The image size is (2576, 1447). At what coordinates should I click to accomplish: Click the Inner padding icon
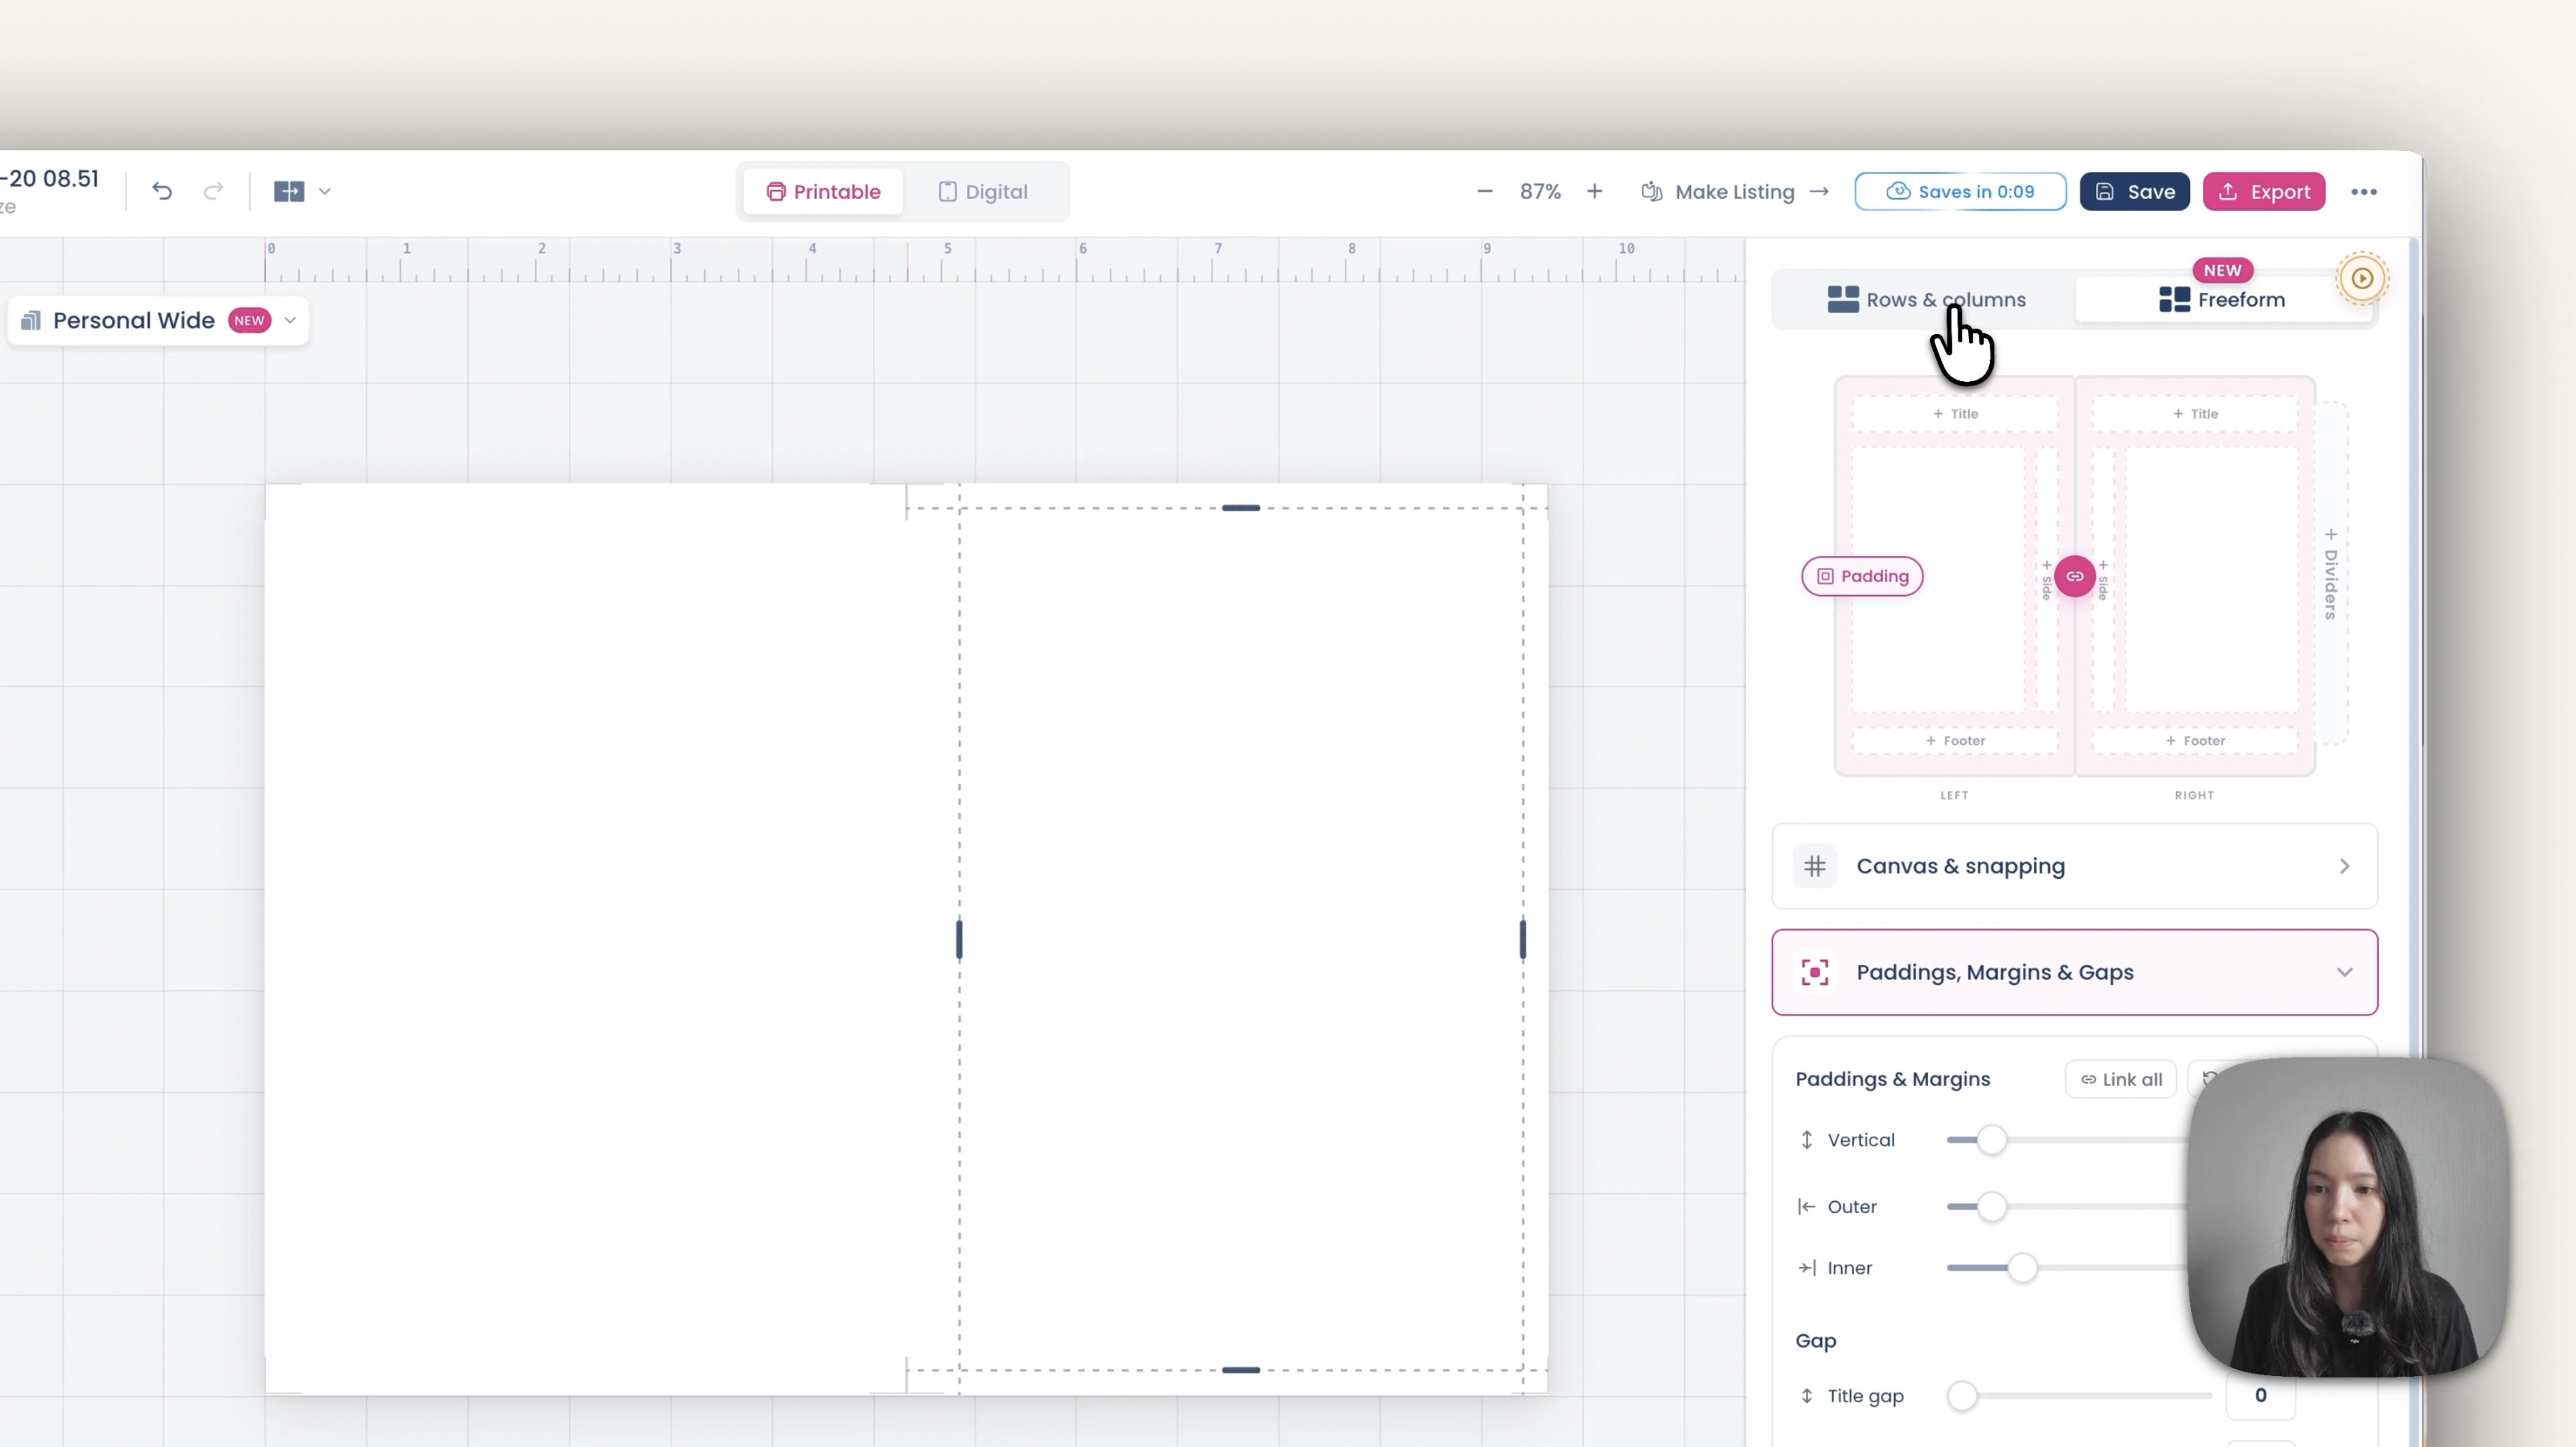tap(1806, 1268)
